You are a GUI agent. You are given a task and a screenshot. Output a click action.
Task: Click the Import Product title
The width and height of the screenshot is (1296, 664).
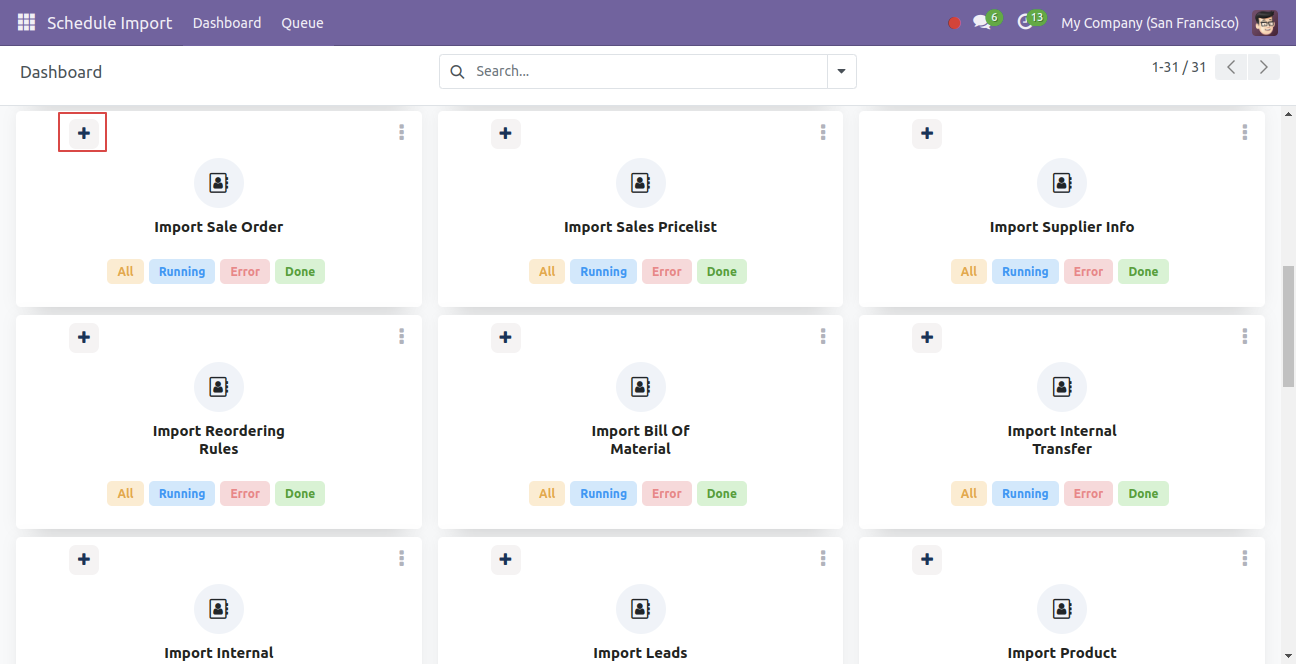(1062, 653)
